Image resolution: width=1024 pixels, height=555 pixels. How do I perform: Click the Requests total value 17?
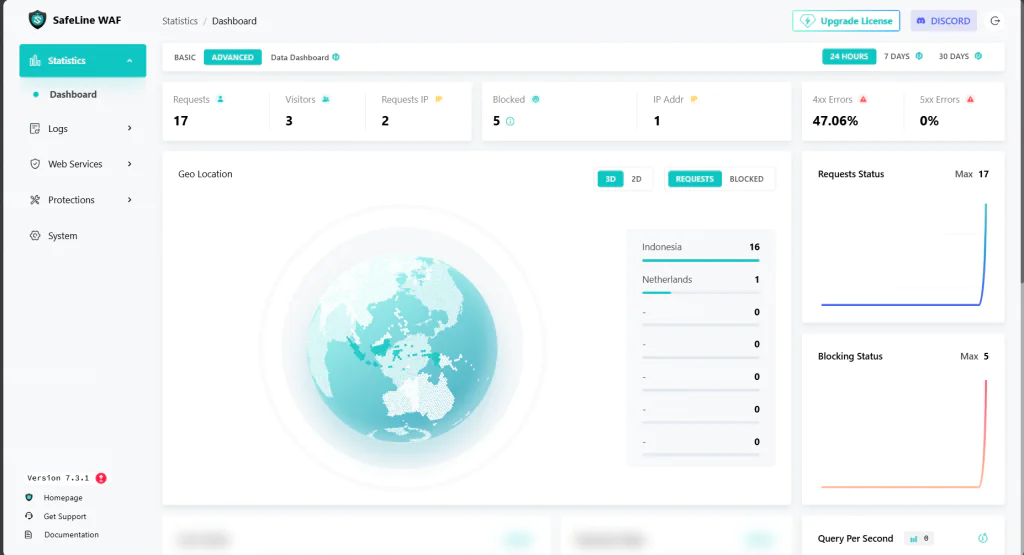(180, 121)
